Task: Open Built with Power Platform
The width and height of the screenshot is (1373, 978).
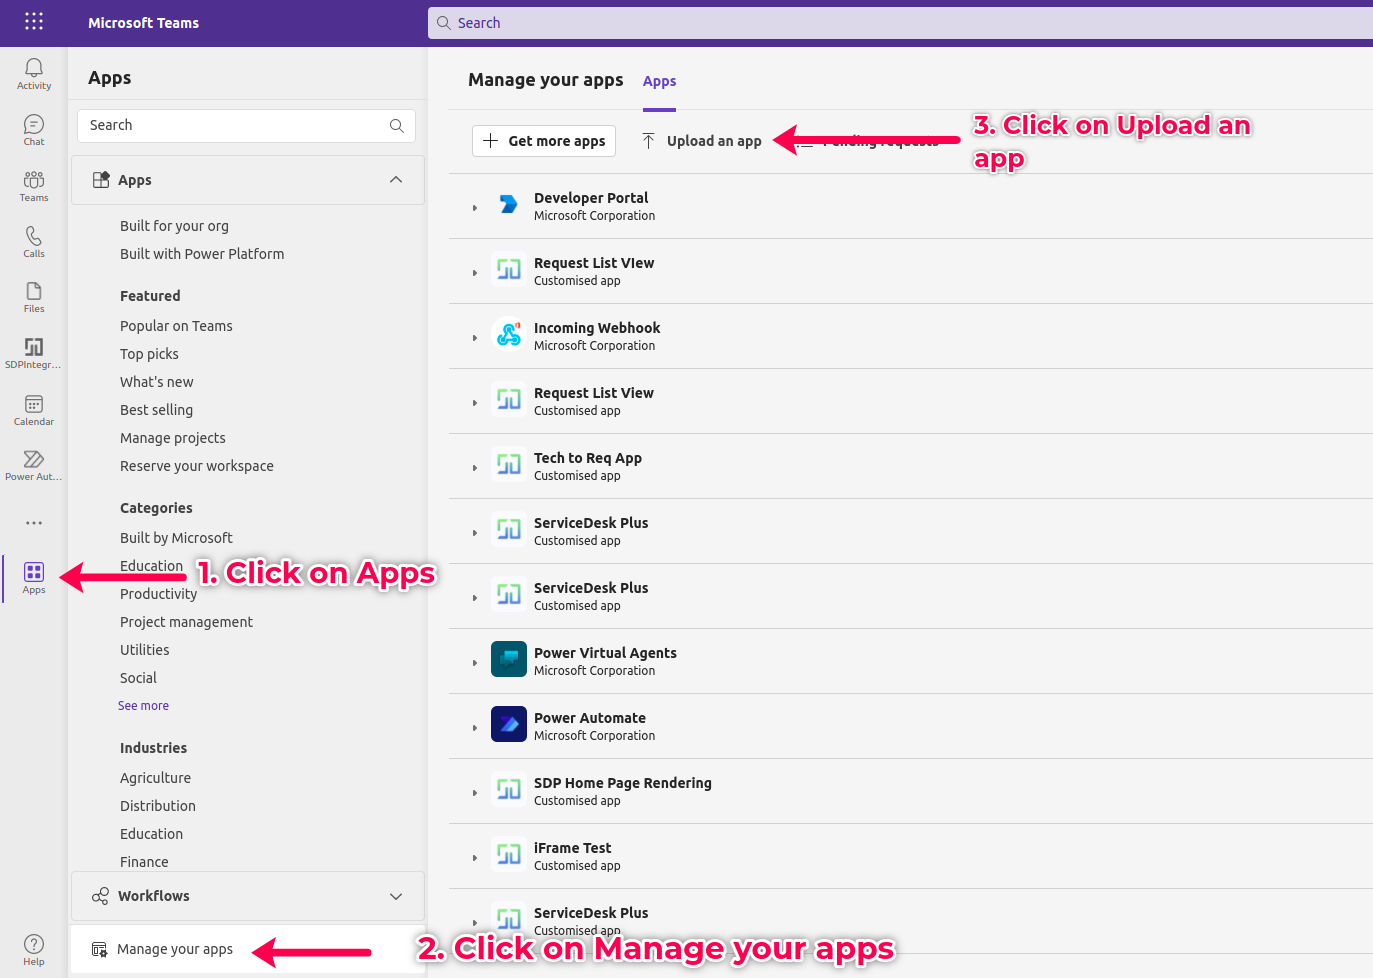Action: click(x=202, y=254)
